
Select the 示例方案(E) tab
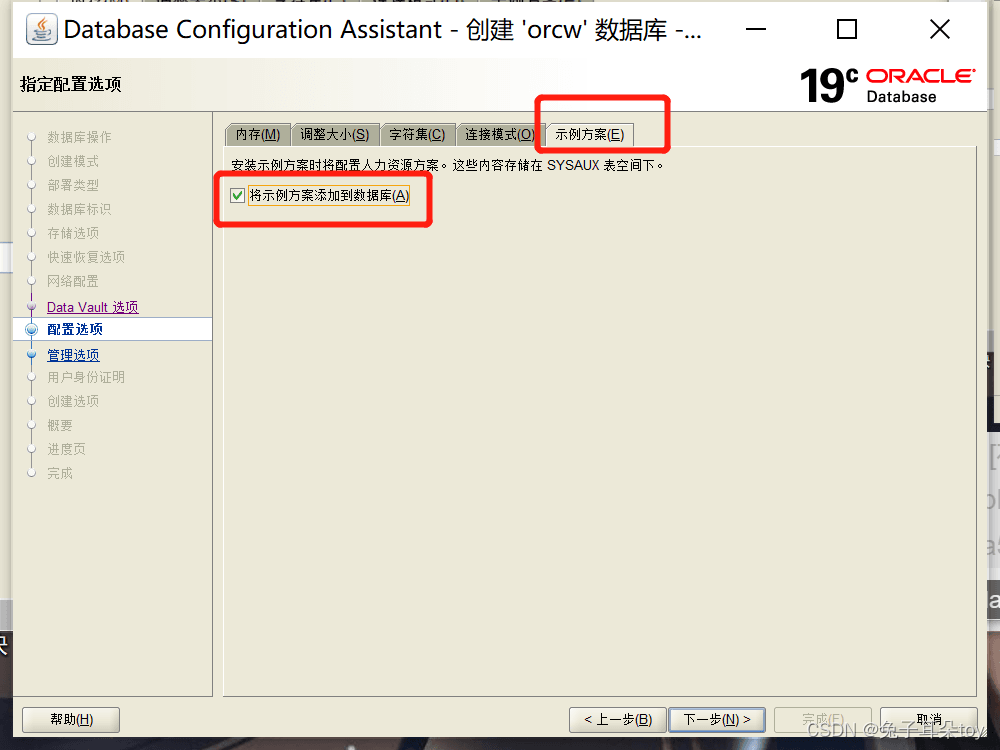click(x=589, y=135)
